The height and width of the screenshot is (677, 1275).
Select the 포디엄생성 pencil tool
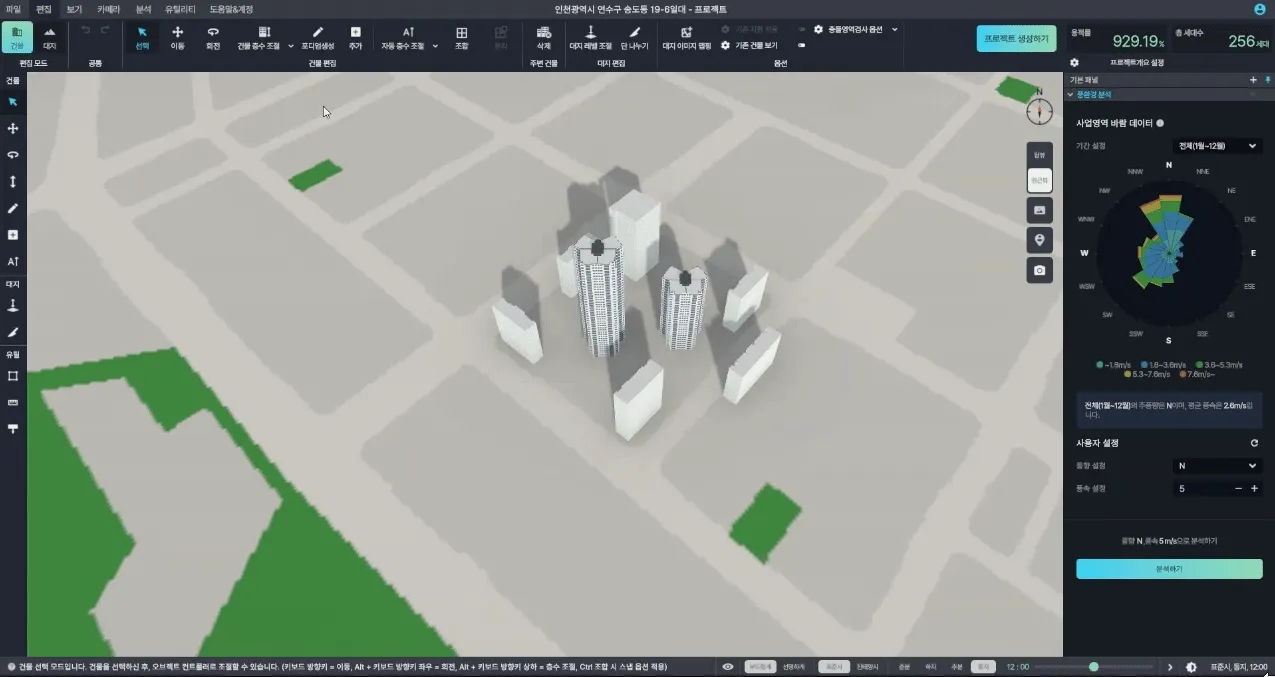[318, 38]
